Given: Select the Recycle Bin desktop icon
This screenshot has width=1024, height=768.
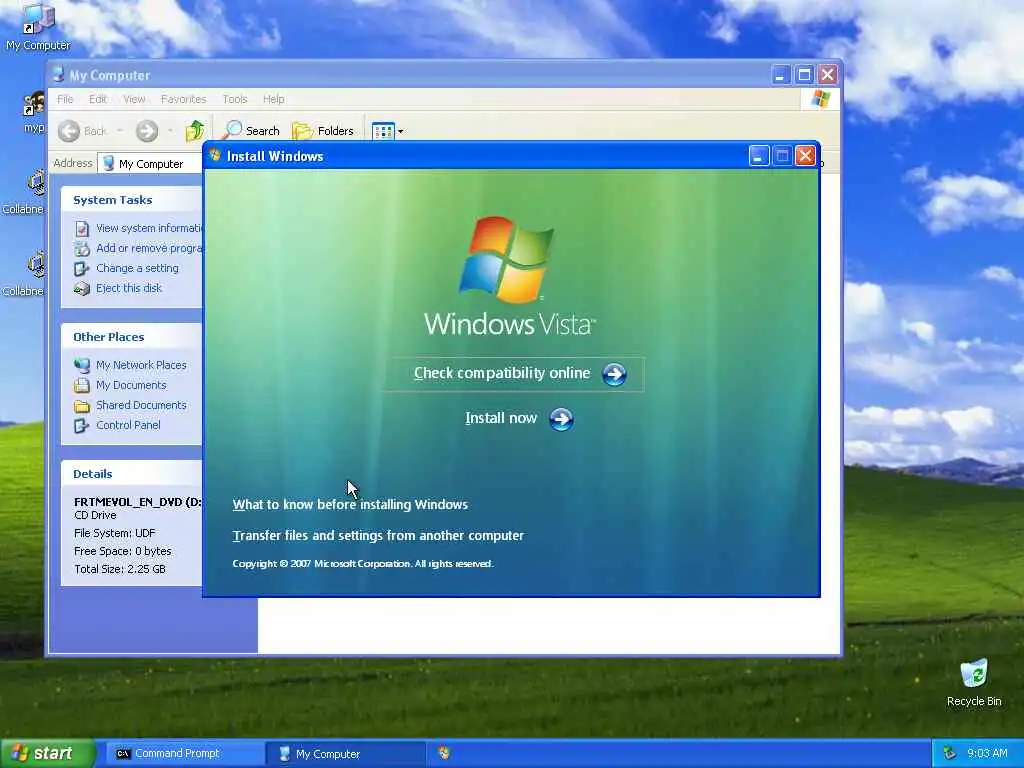Looking at the screenshot, I should tap(974, 683).
